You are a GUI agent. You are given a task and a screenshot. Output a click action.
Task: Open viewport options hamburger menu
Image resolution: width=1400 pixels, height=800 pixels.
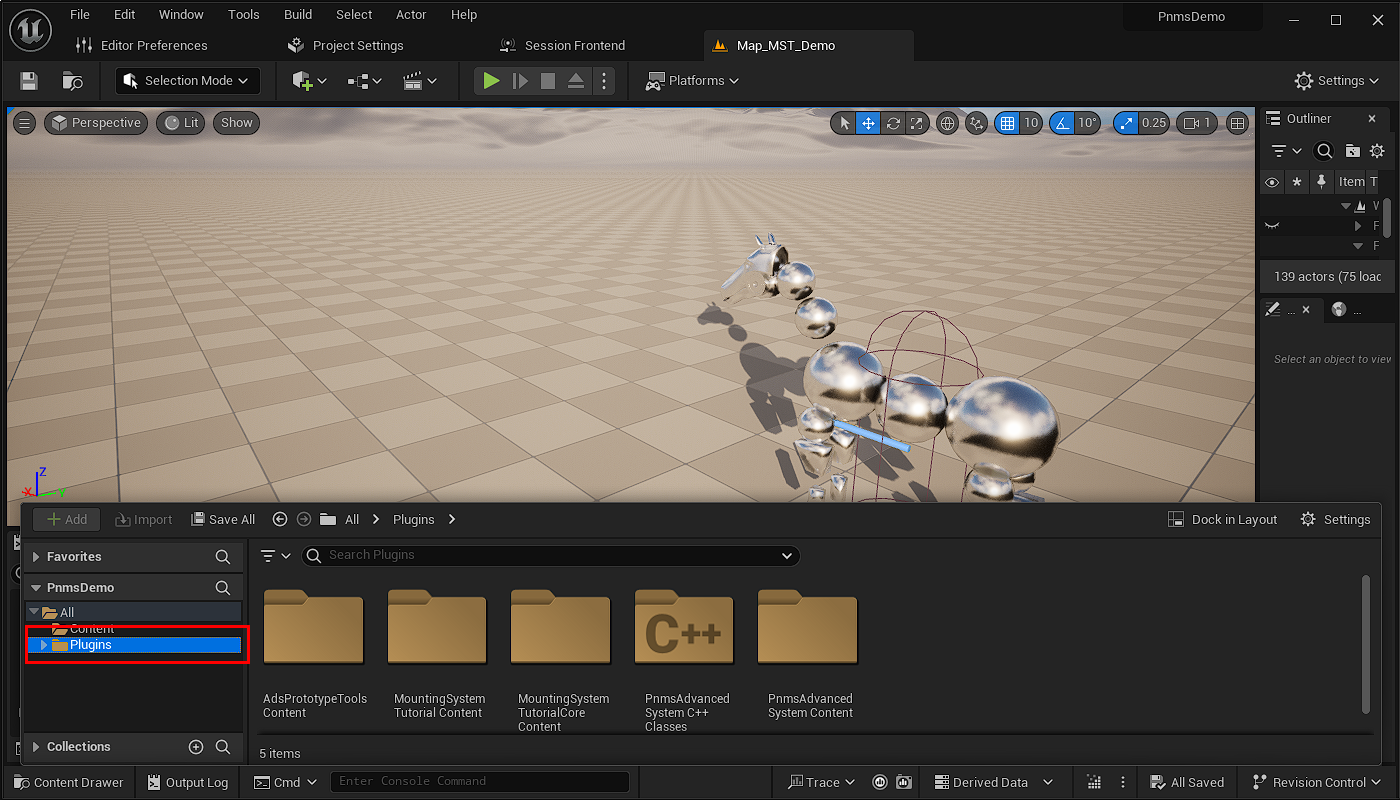pos(25,123)
